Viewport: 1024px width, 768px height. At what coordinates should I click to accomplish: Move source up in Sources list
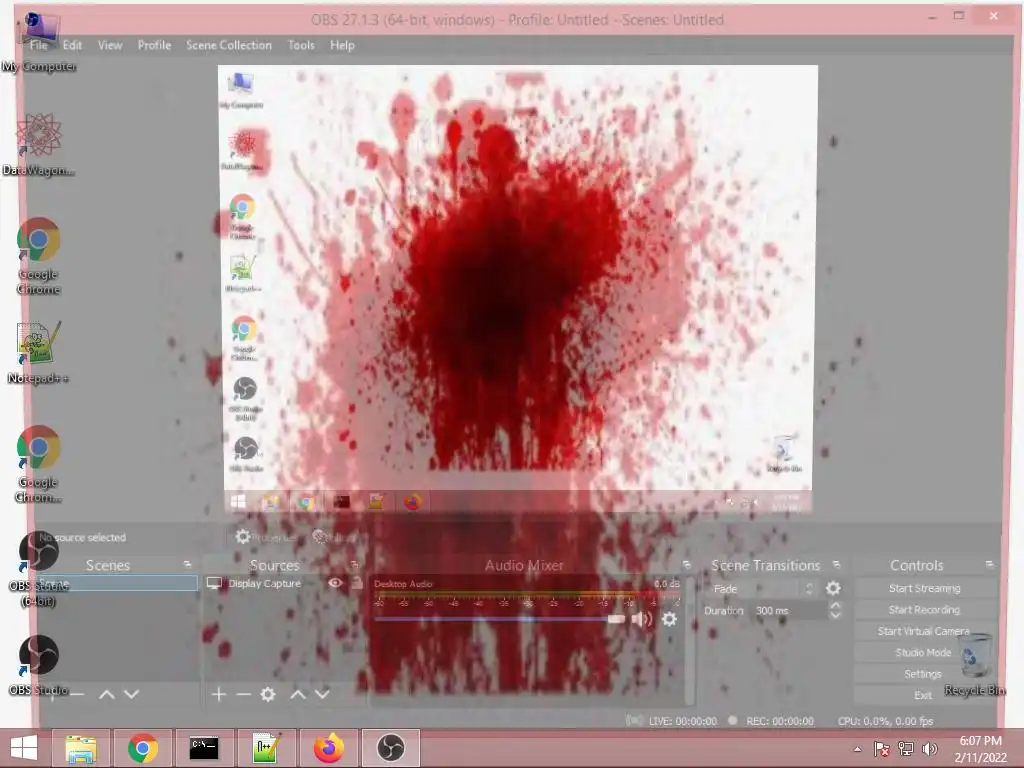point(298,694)
